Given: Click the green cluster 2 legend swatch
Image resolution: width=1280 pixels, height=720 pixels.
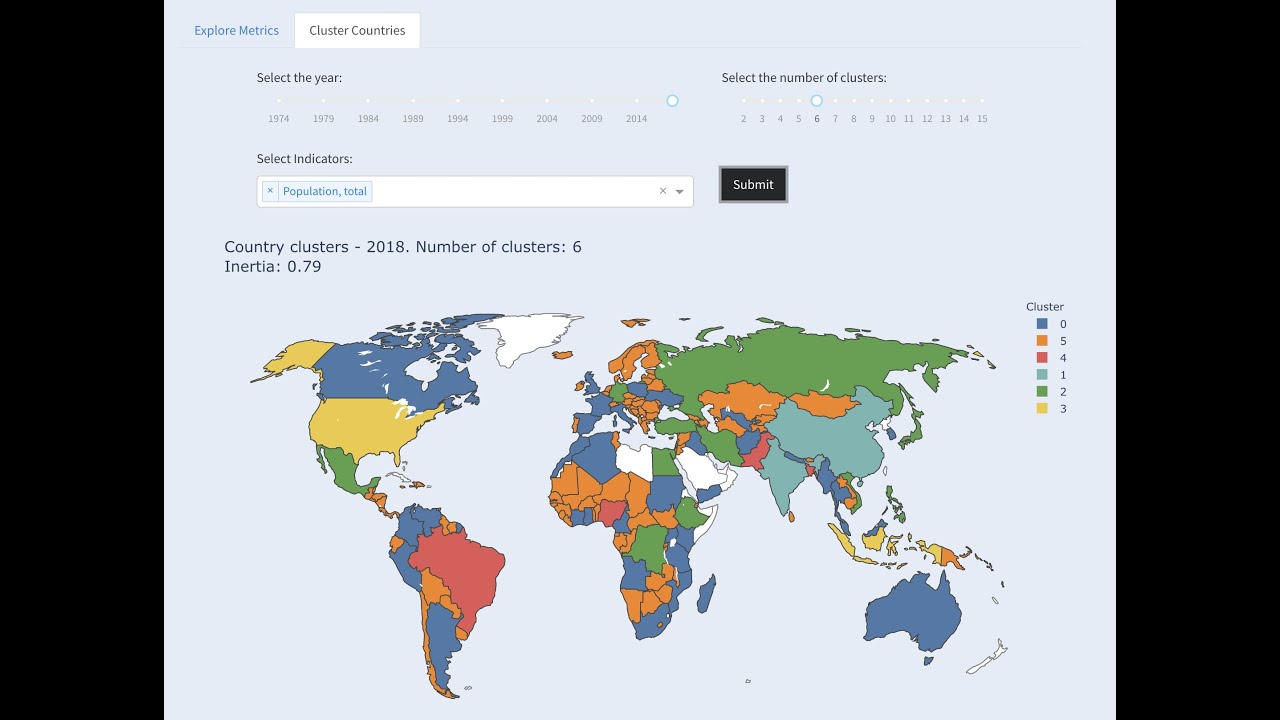Looking at the screenshot, I should 1042,392.
